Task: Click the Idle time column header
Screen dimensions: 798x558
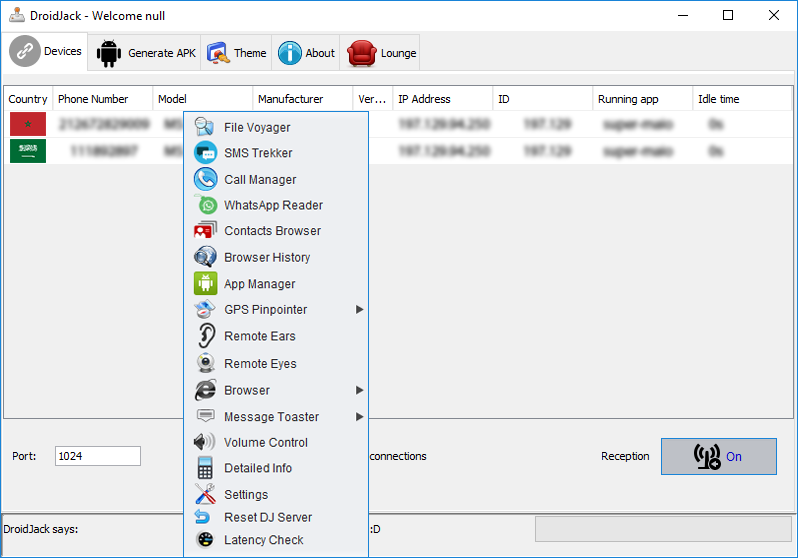Action: (x=742, y=99)
